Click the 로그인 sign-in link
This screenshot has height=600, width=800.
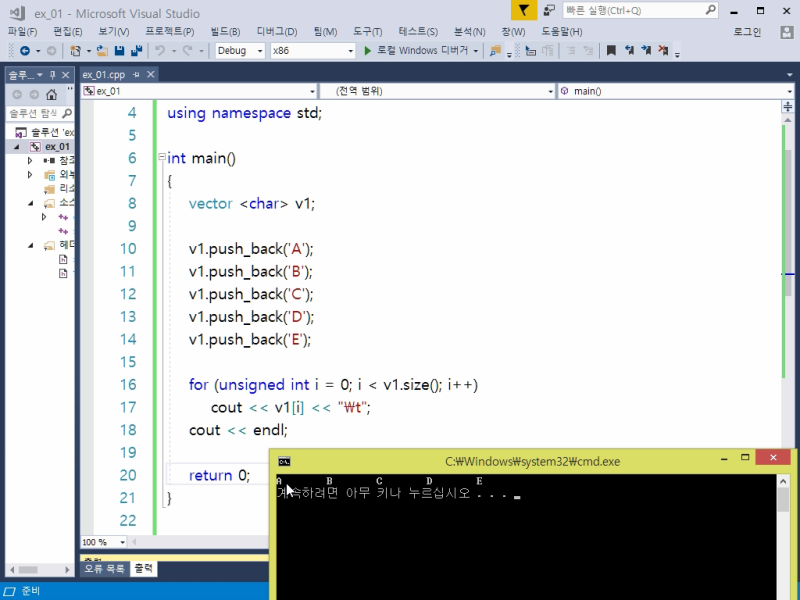click(x=747, y=32)
